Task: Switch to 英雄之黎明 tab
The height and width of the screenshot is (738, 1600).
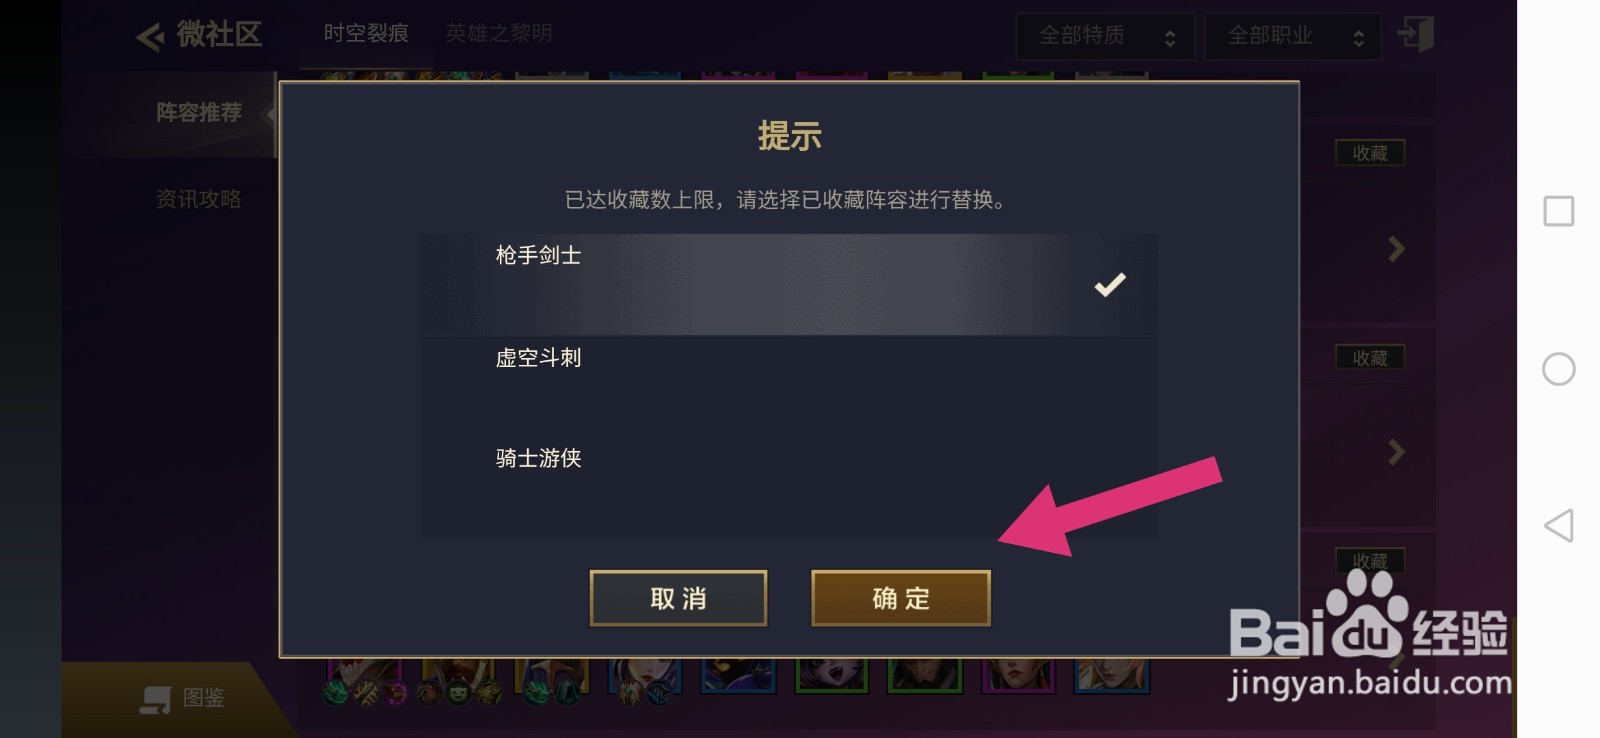Action: 499,33
